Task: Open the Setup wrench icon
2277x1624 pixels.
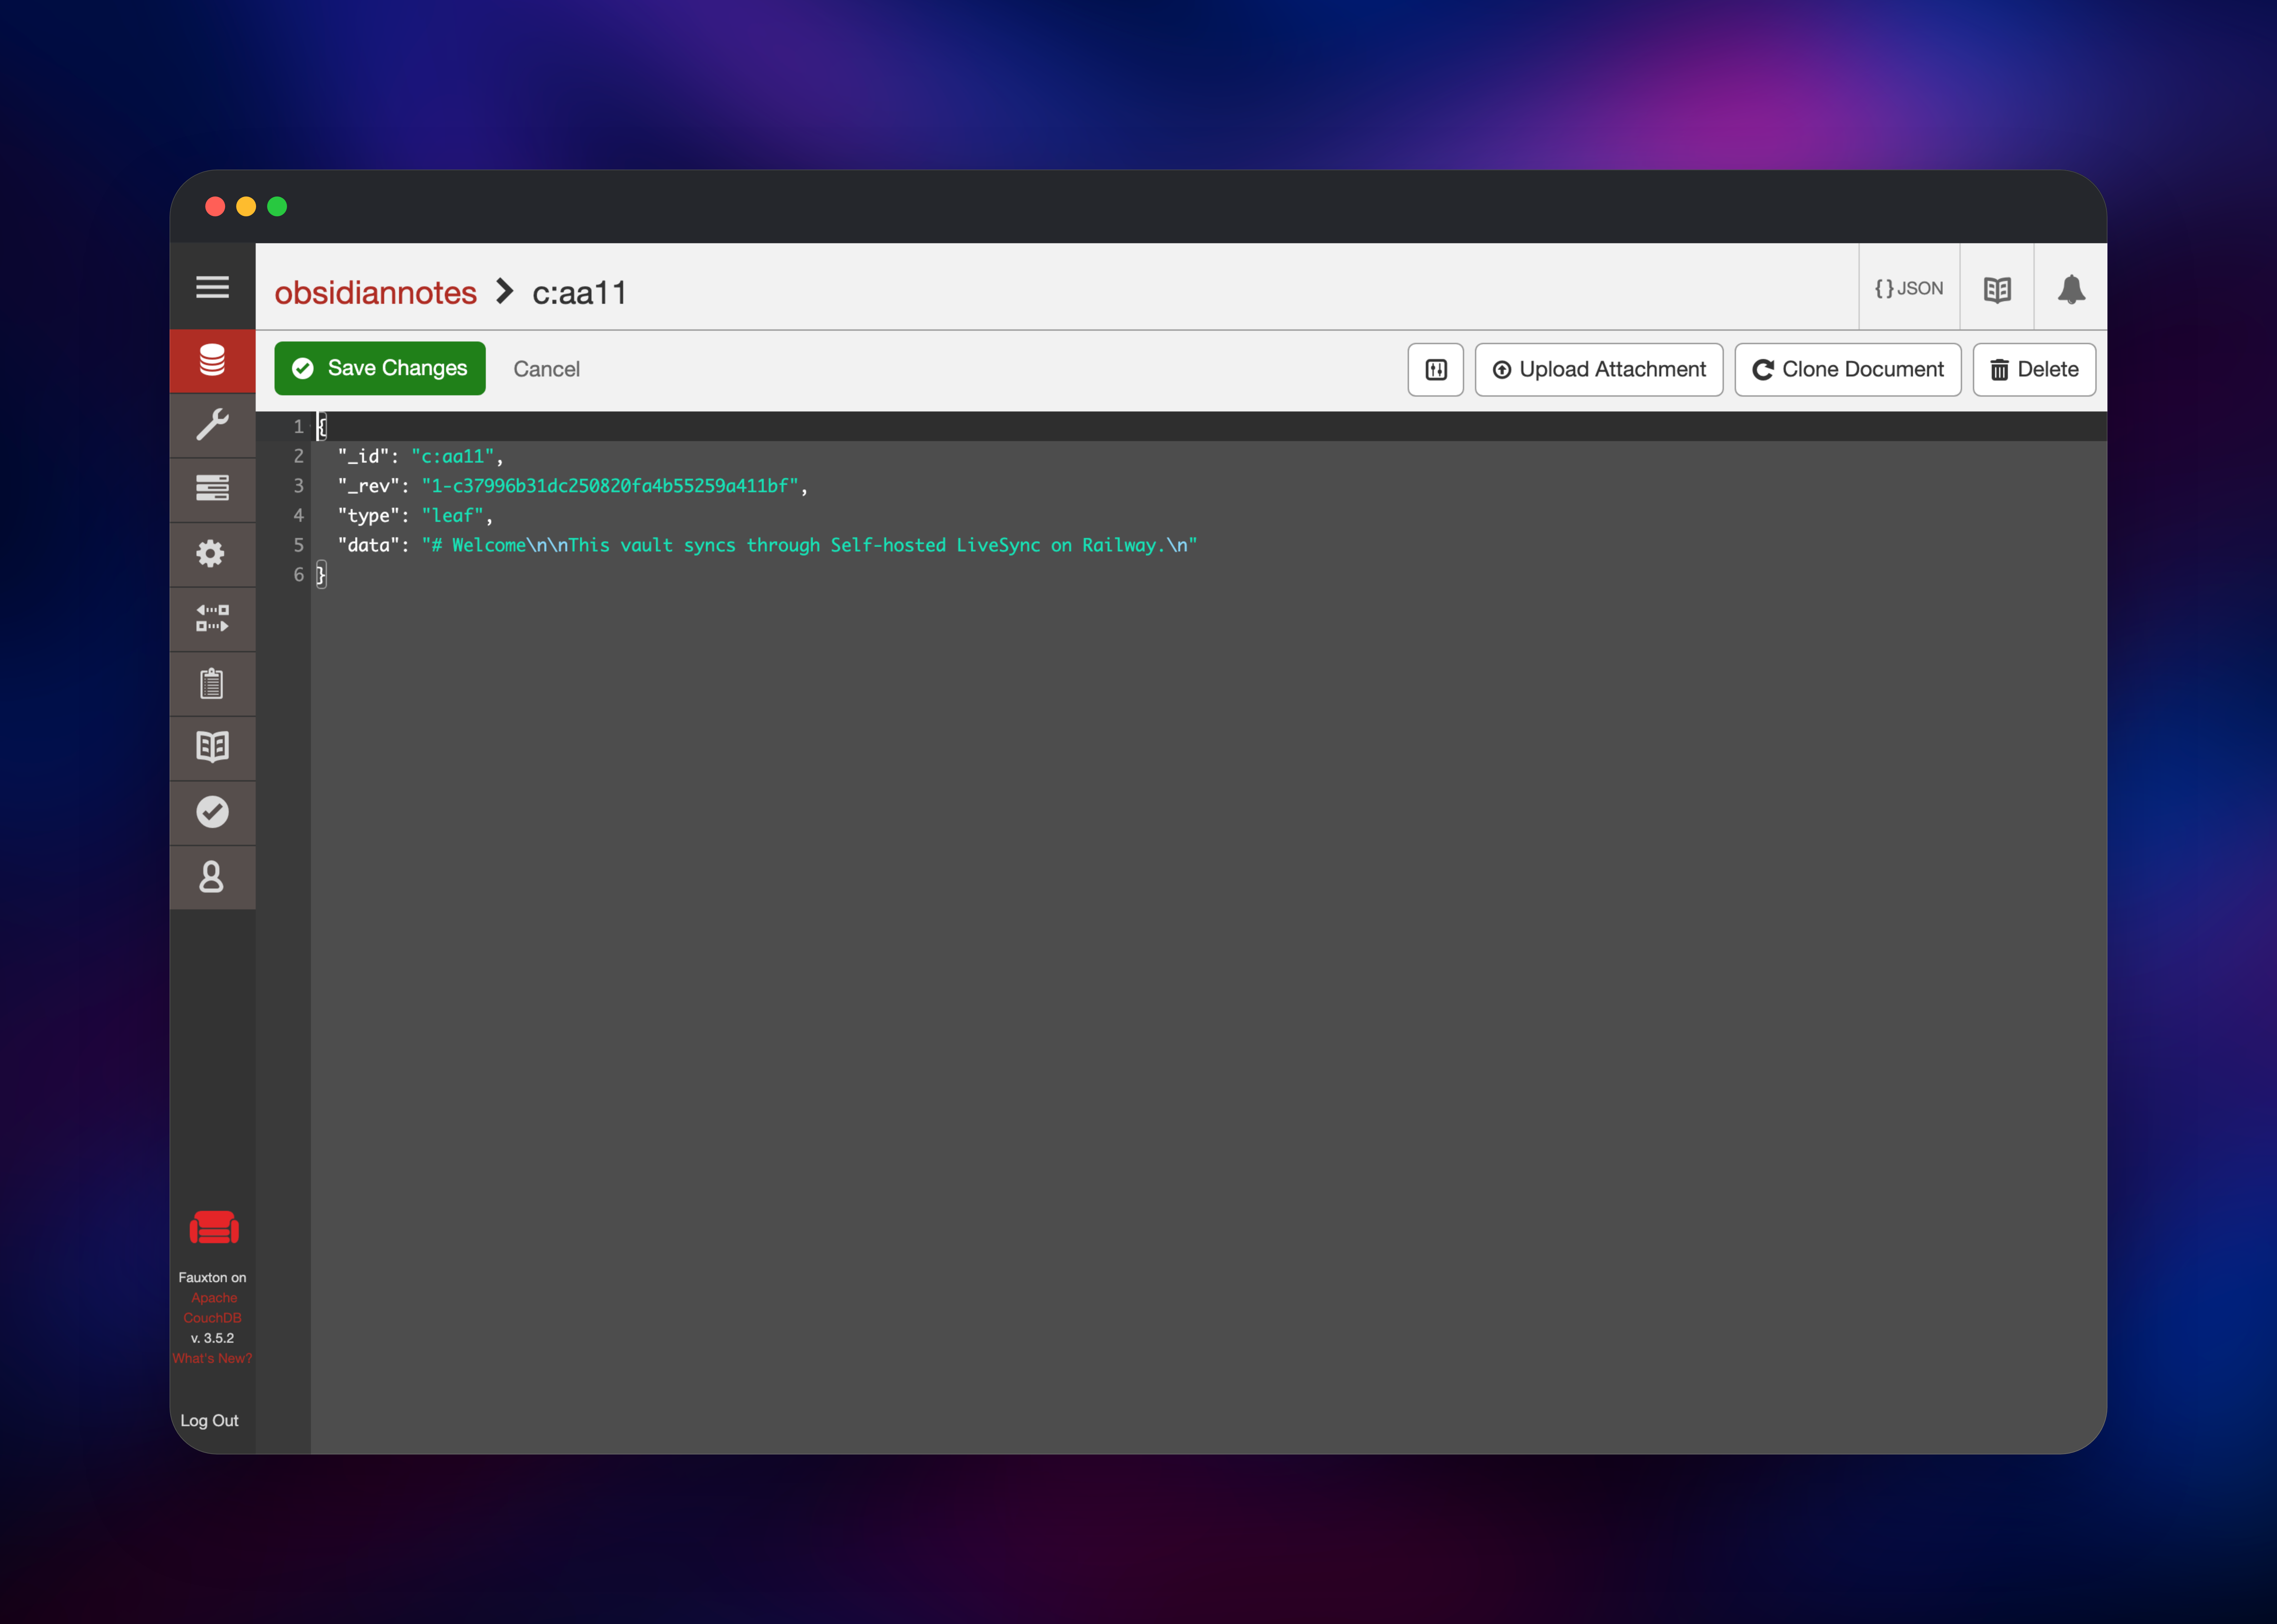Action: click(x=212, y=425)
